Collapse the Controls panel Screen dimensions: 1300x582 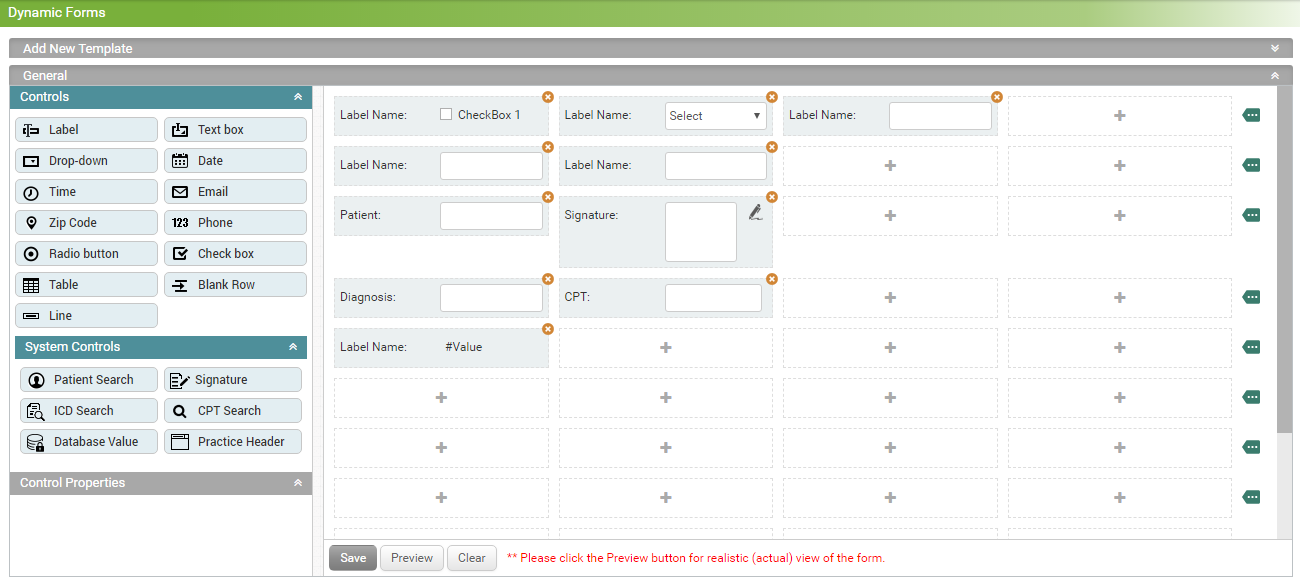click(297, 97)
